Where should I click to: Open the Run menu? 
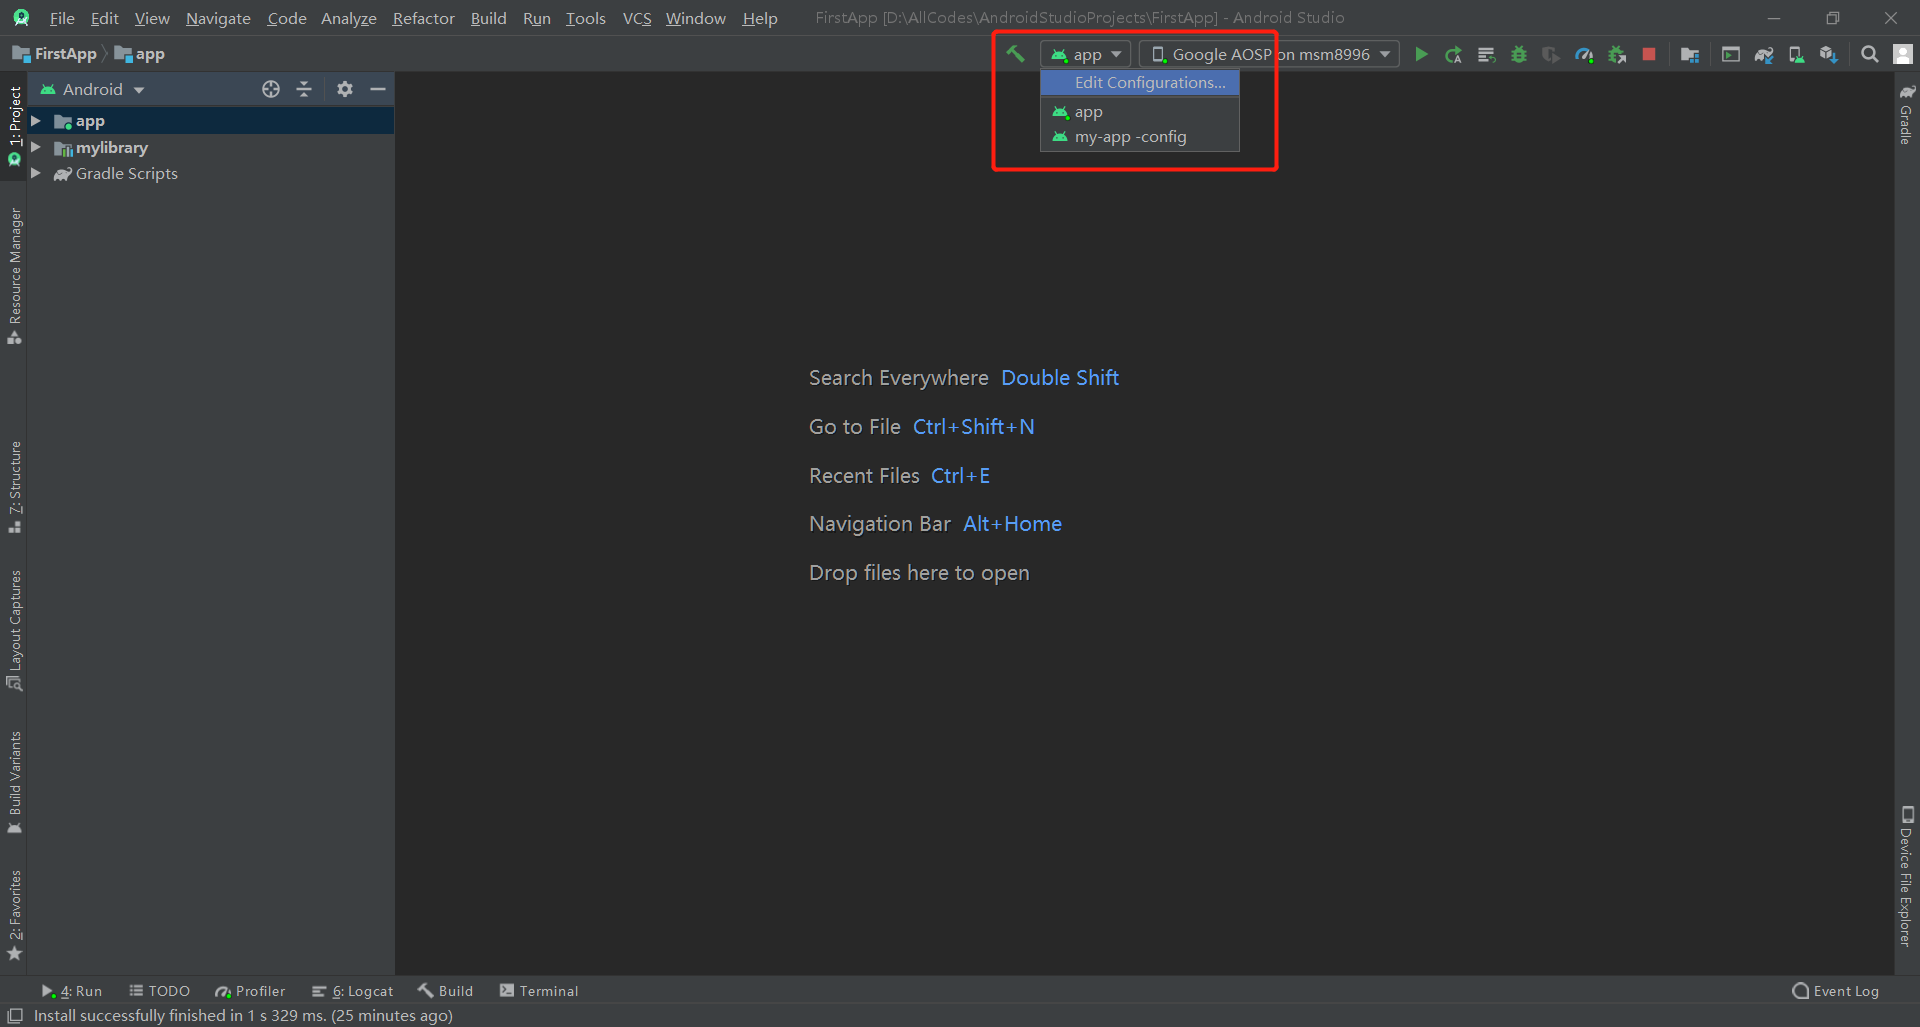(536, 18)
